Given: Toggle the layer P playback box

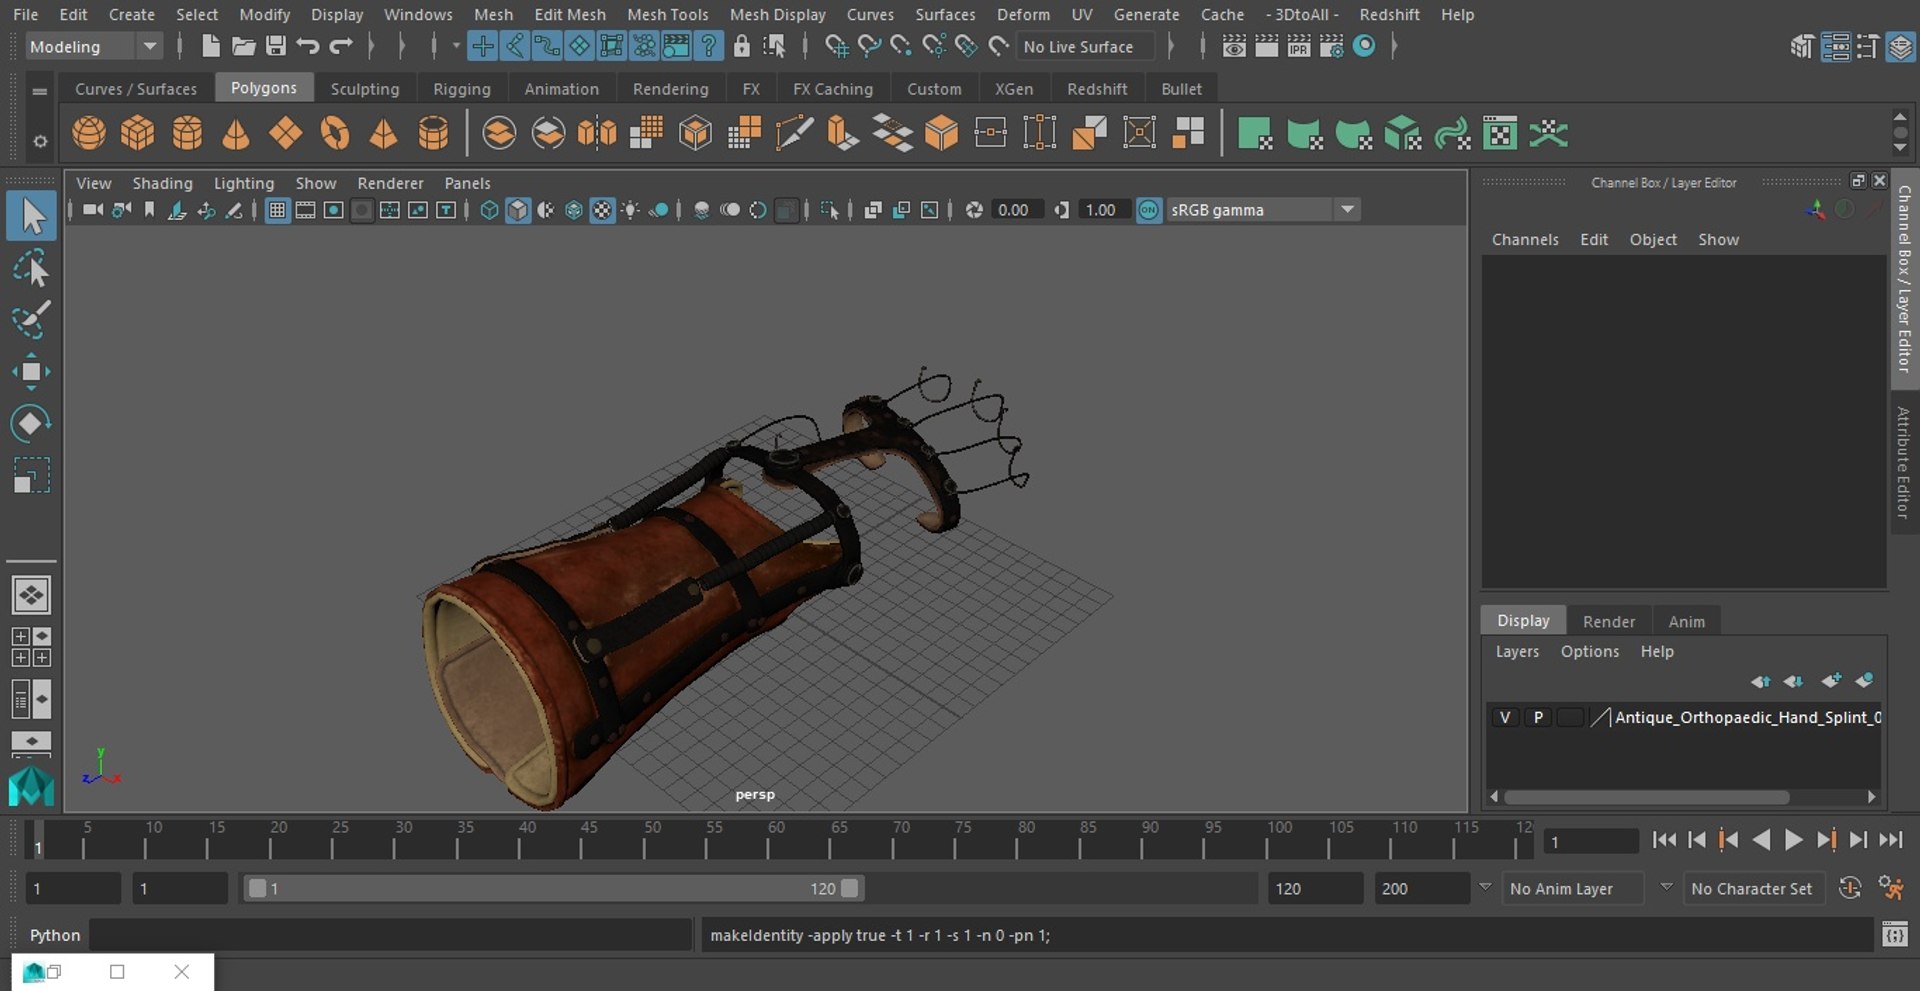Looking at the screenshot, I should click(1538, 717).
